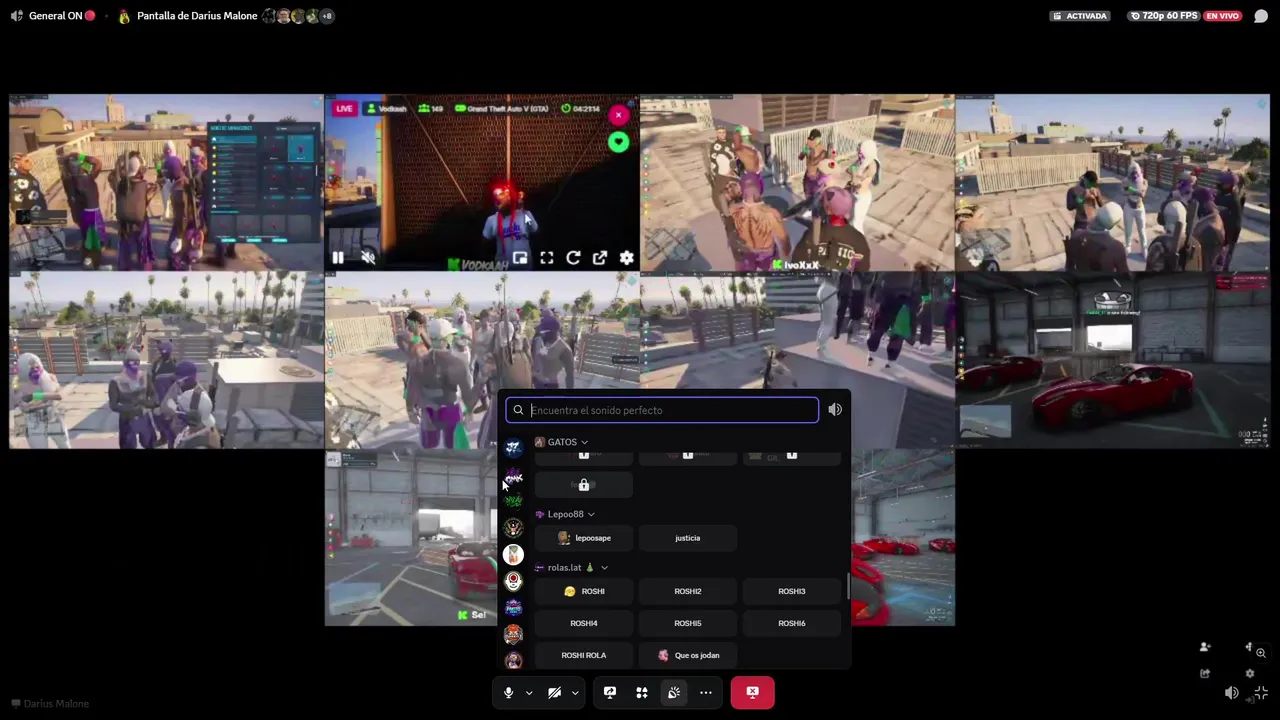Play the ROSHI5 sound
This screenshot has width=1280, height=720.
[688, 623]
